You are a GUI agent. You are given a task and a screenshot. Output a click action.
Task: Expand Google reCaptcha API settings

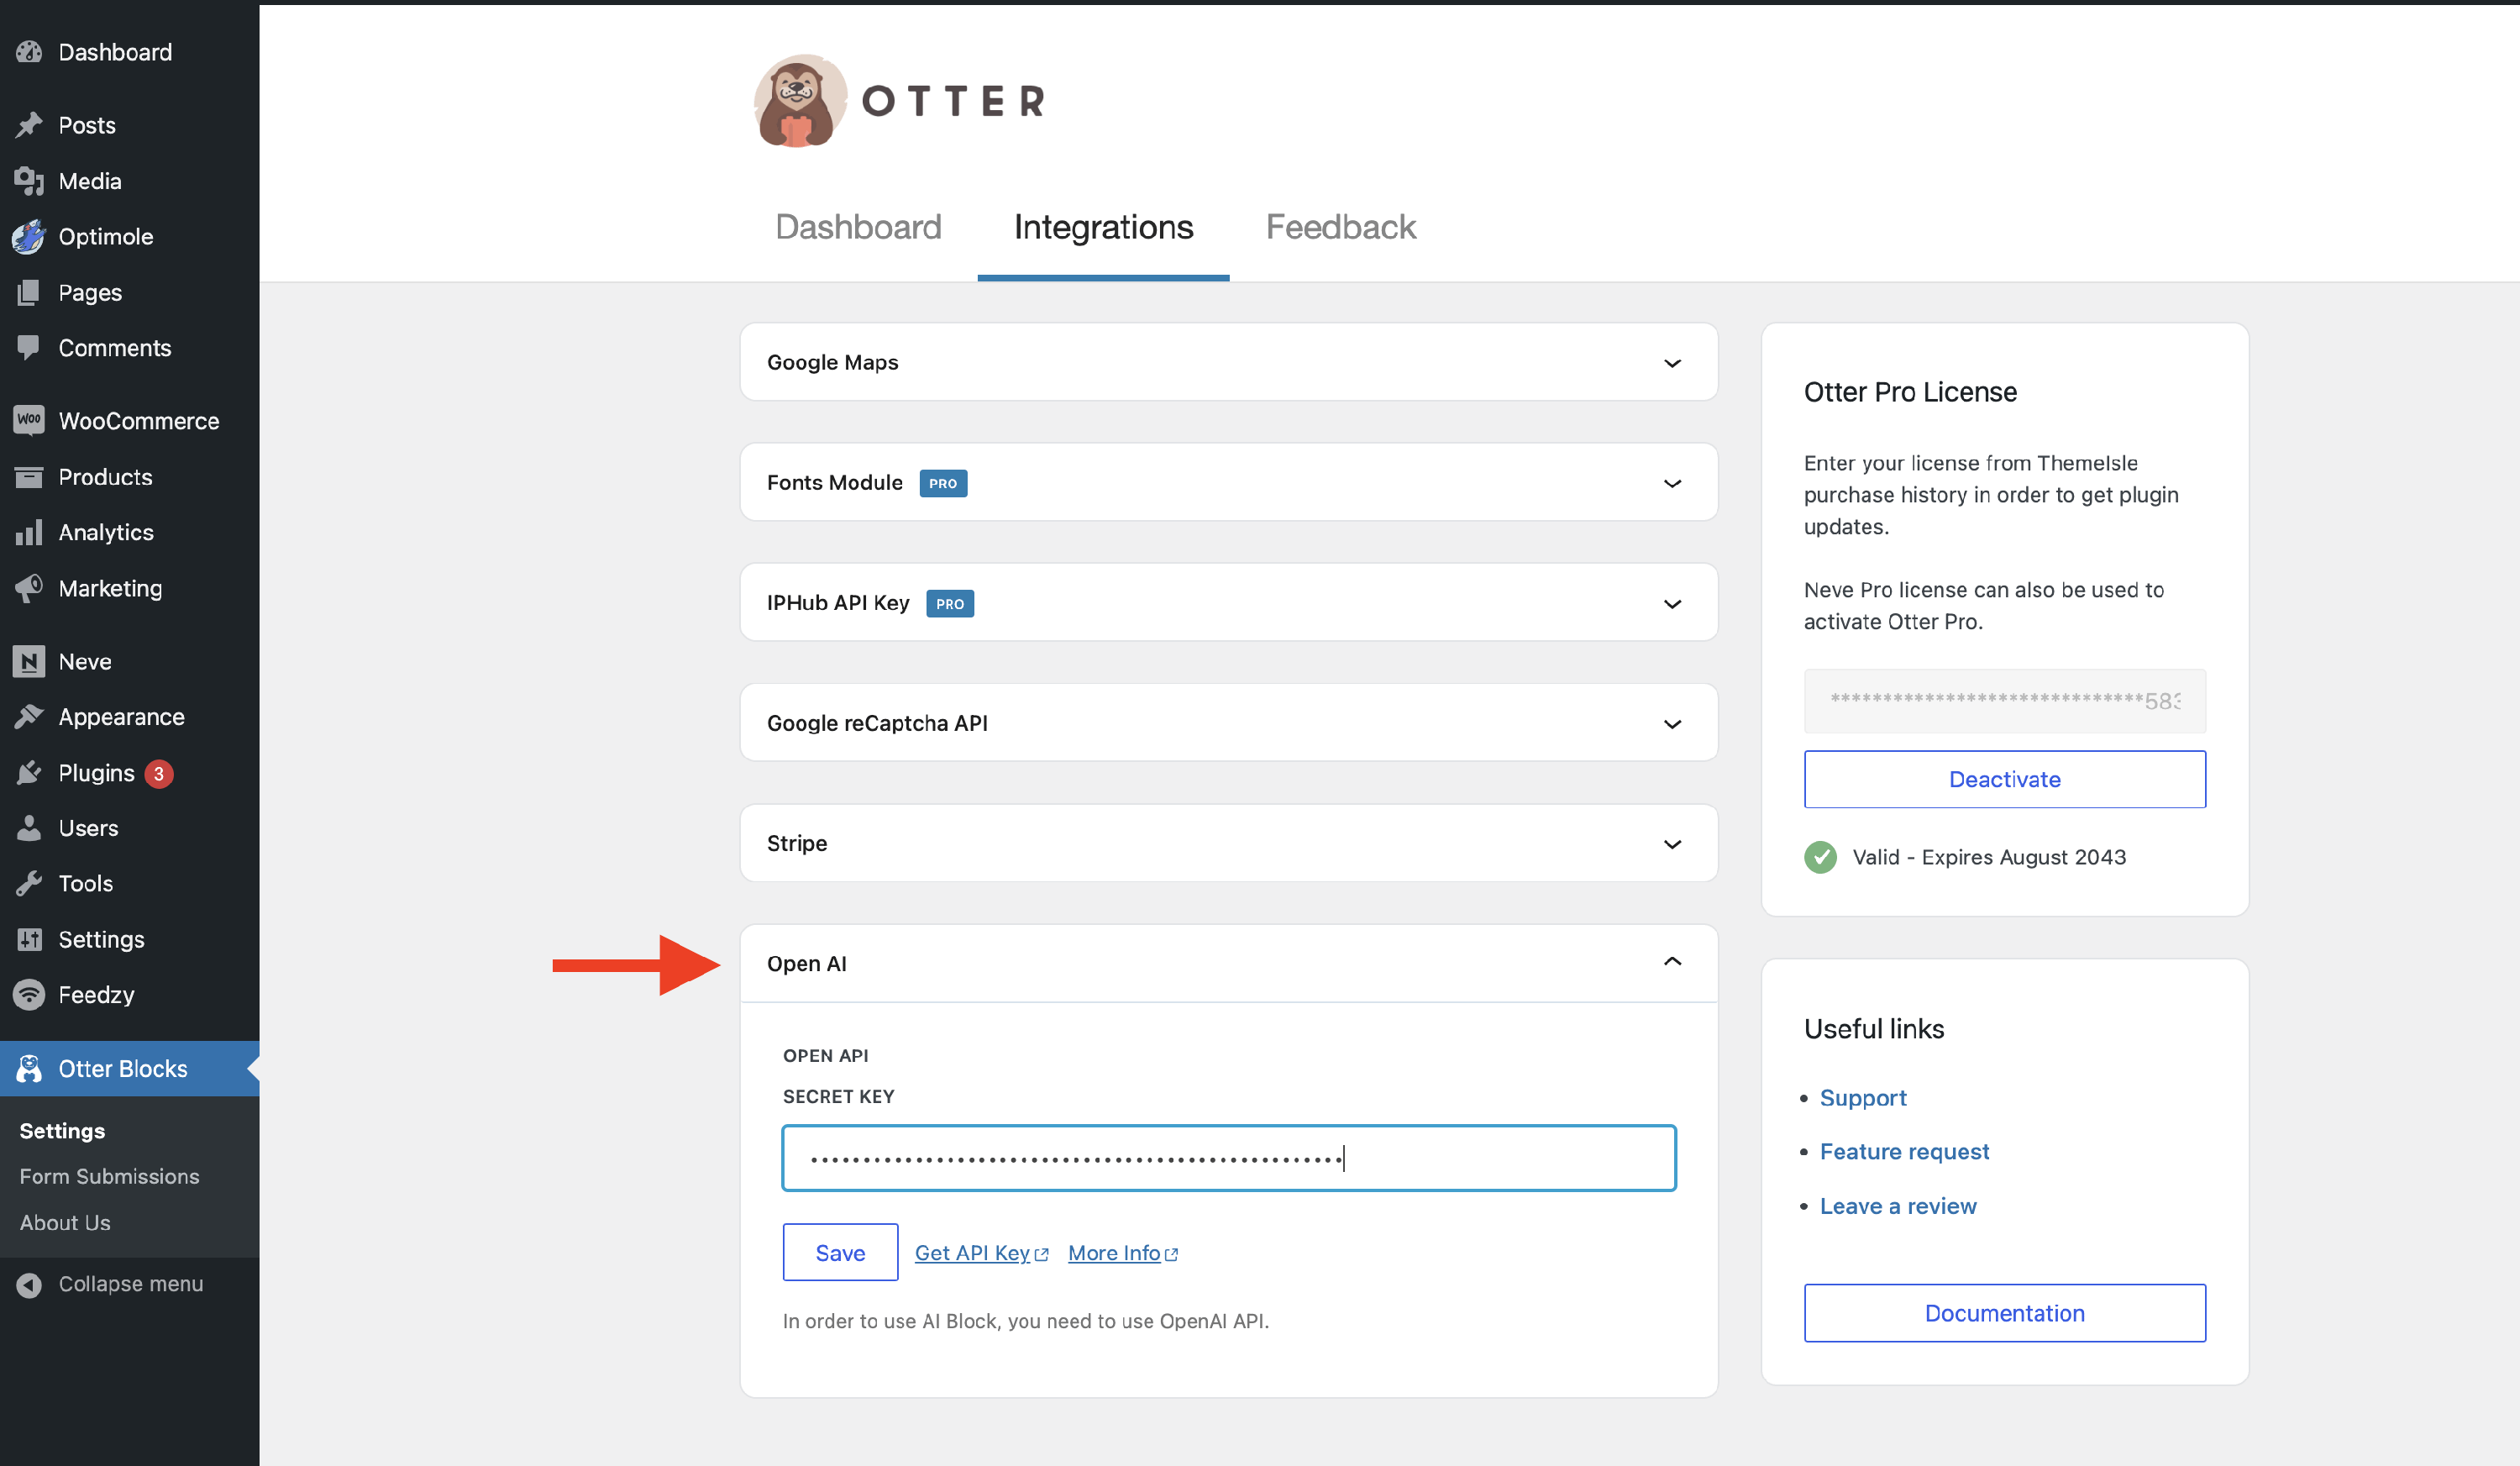tap(1228, 723)
